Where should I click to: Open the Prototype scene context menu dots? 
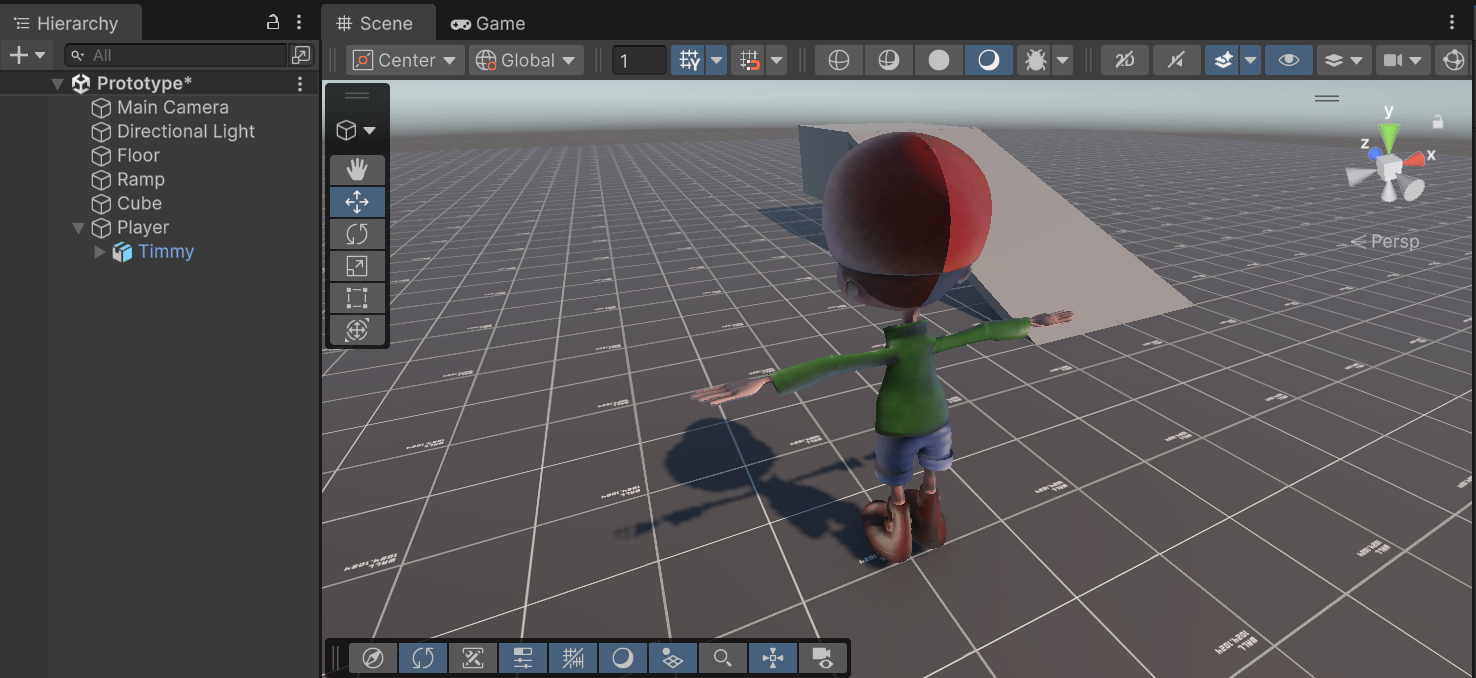(x=300, y=84)
